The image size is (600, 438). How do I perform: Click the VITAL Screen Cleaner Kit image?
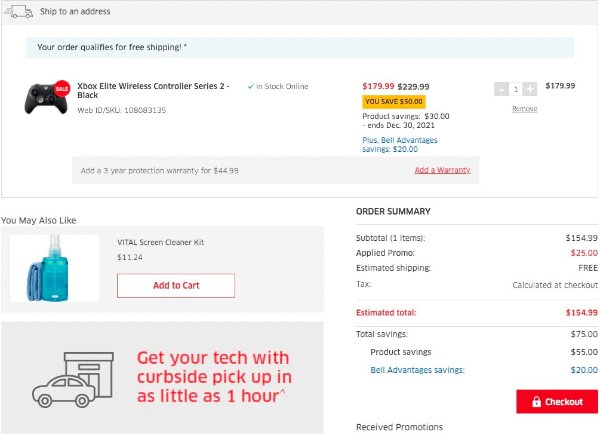click(x=54, y=269)
